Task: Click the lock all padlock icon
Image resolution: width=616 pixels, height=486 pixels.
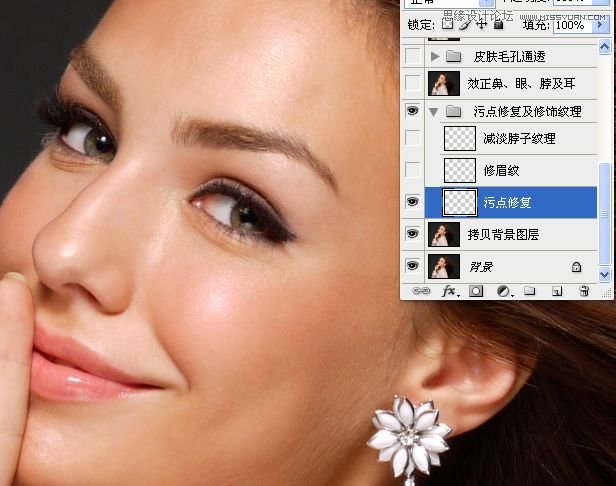Action: coord(499,25)
